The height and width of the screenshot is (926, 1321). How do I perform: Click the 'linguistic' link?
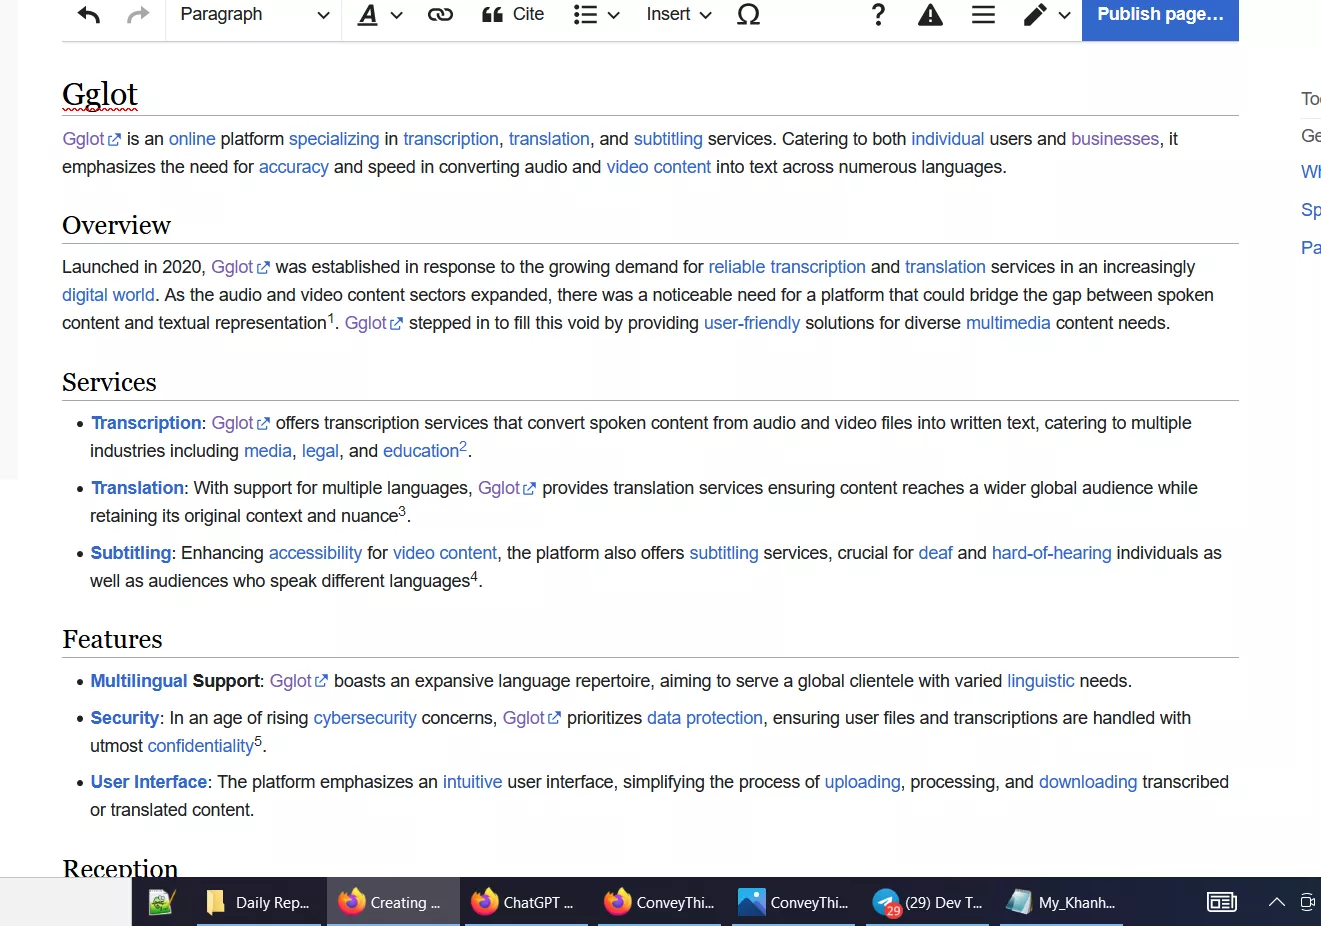pyautogui.click(x=1040, y=681)
